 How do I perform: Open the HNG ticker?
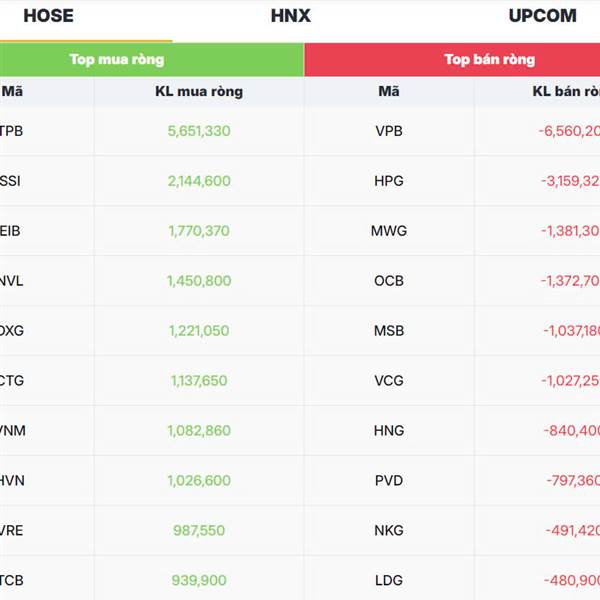(x=389, y=431)
